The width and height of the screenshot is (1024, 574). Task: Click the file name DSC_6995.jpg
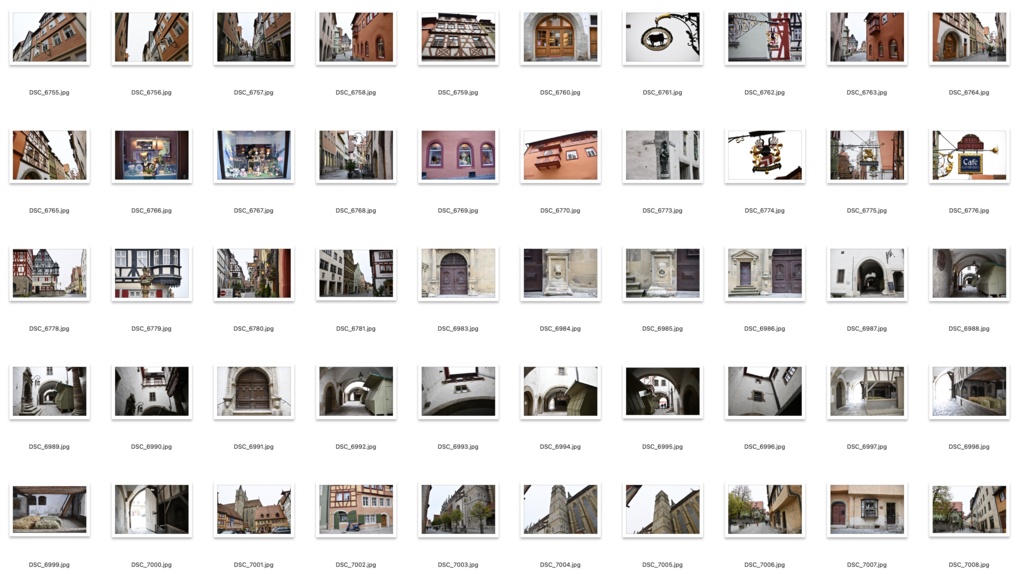click(x=663, y=447)
